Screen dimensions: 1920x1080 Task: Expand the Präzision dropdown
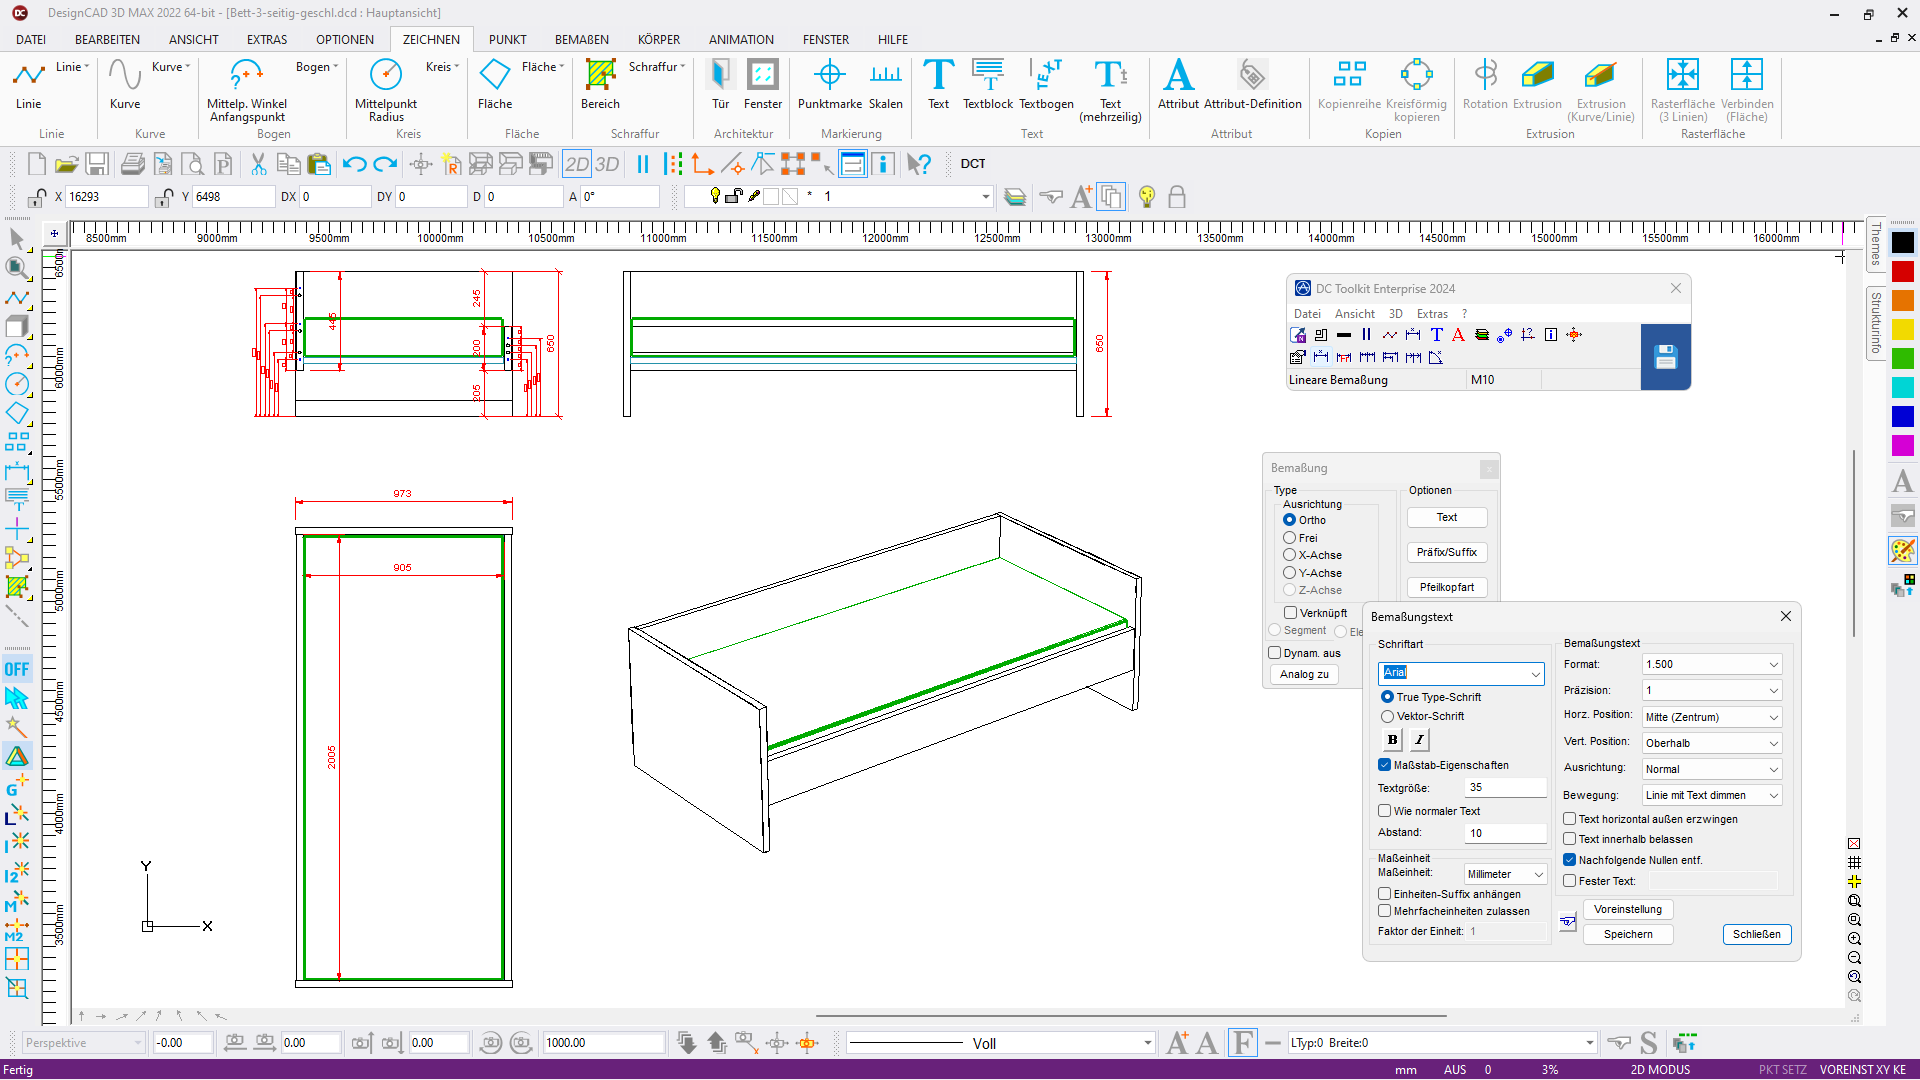[1712, 690]
